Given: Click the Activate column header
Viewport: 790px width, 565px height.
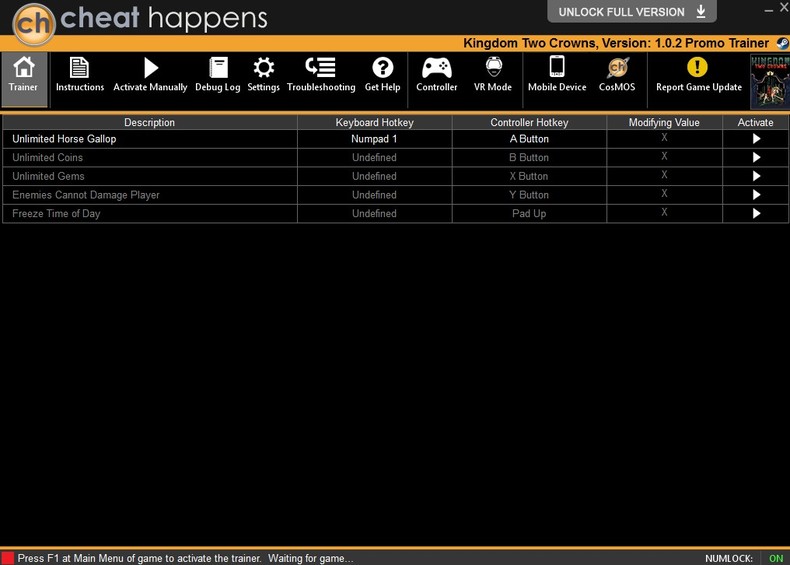Looking at the screenshot, I should 755,122.
